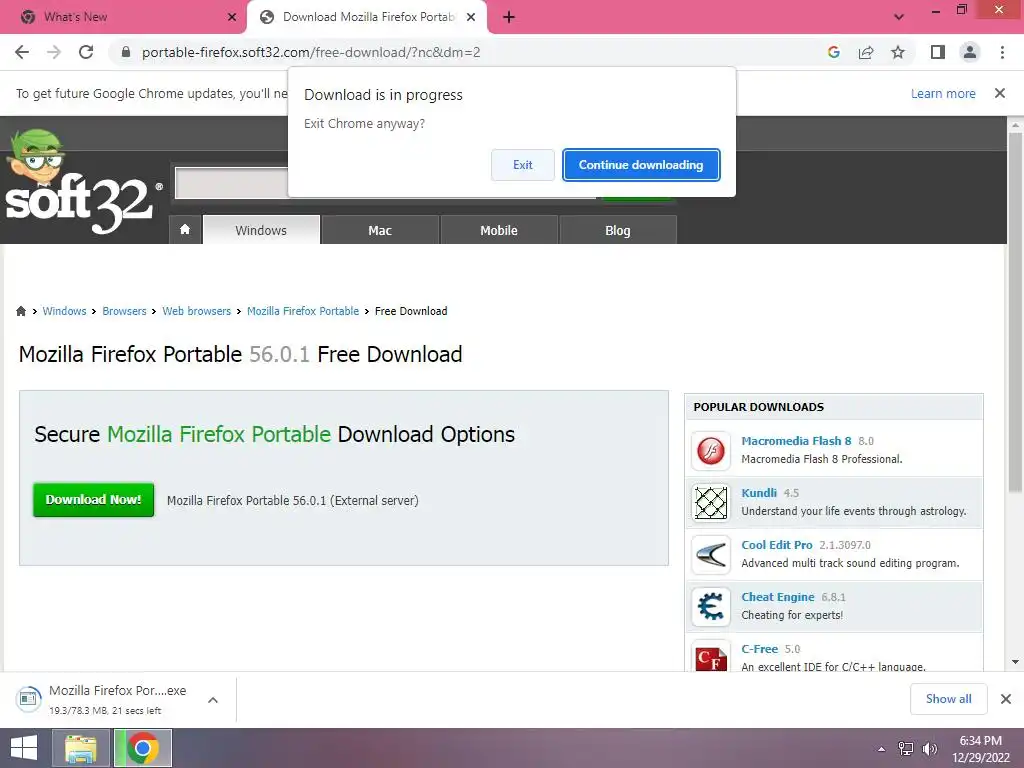1024x768 pixels.
Task: Click the scrollbar down arrow
Action: point(1015,662)
